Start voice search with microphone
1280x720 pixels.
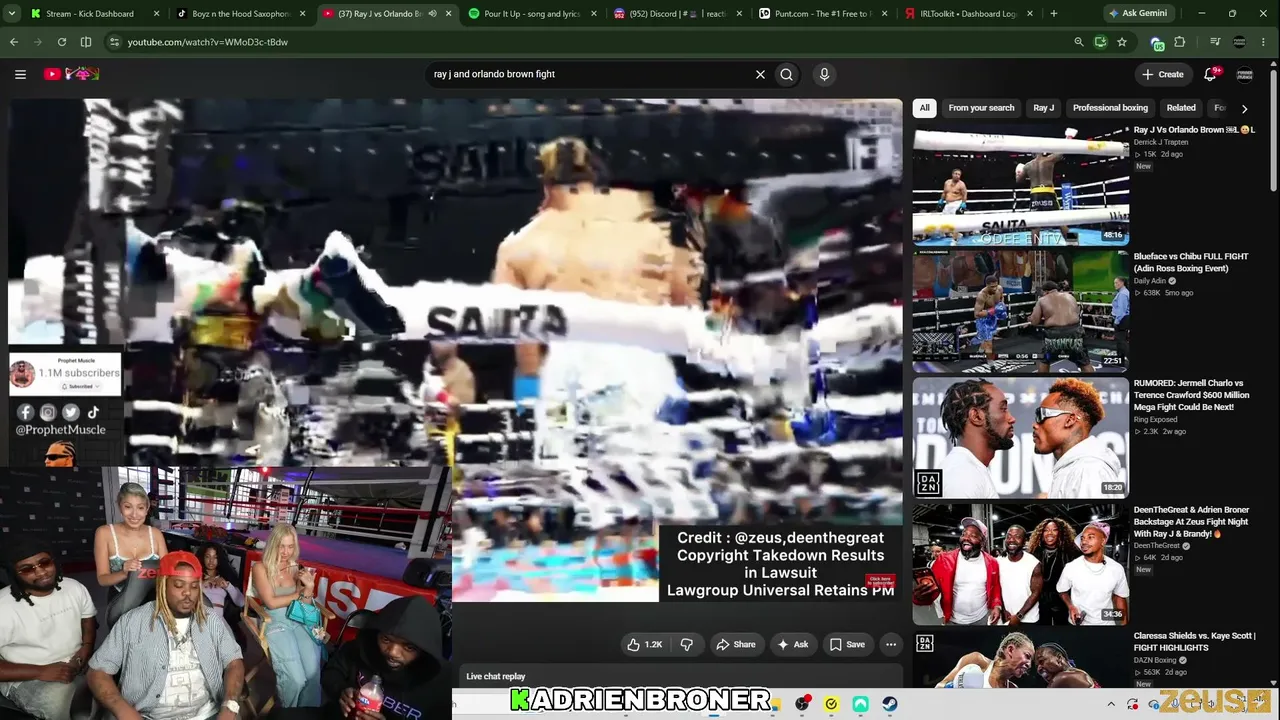coord(824,74)
